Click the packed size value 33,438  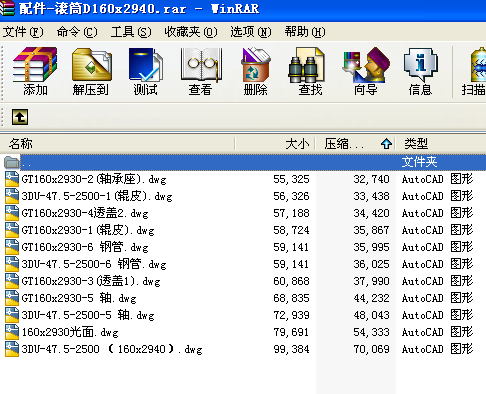tap(371, 196)
